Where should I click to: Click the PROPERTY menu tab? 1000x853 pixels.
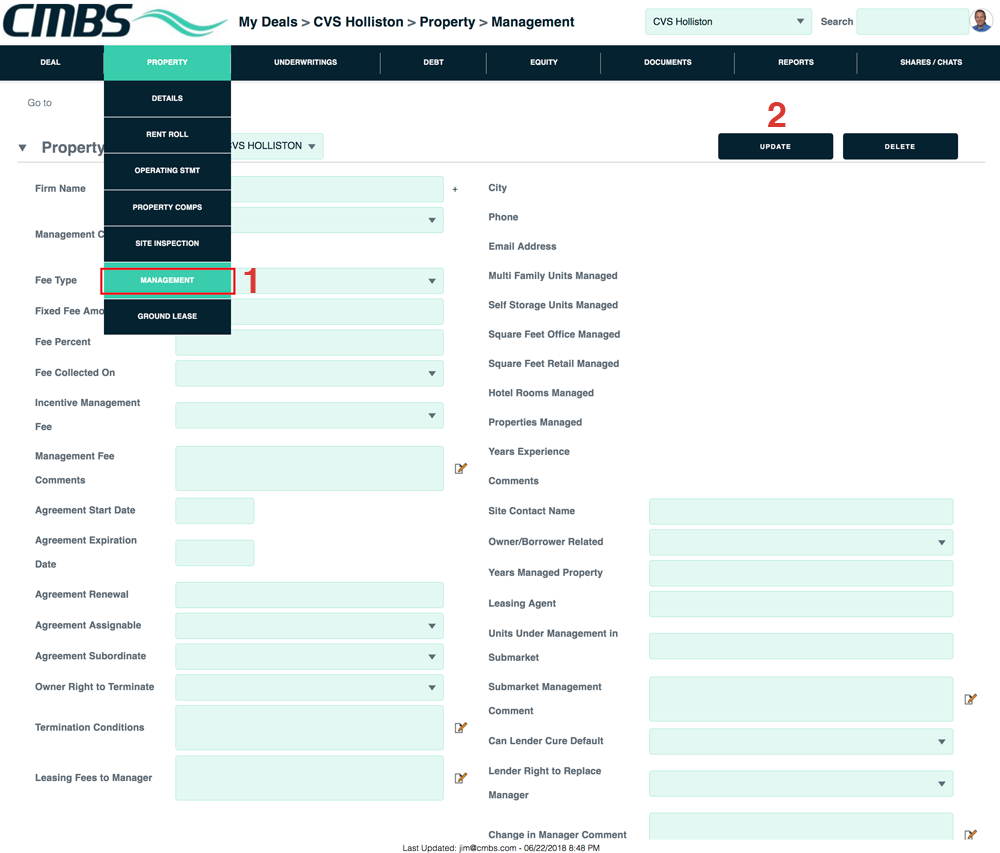167,62
